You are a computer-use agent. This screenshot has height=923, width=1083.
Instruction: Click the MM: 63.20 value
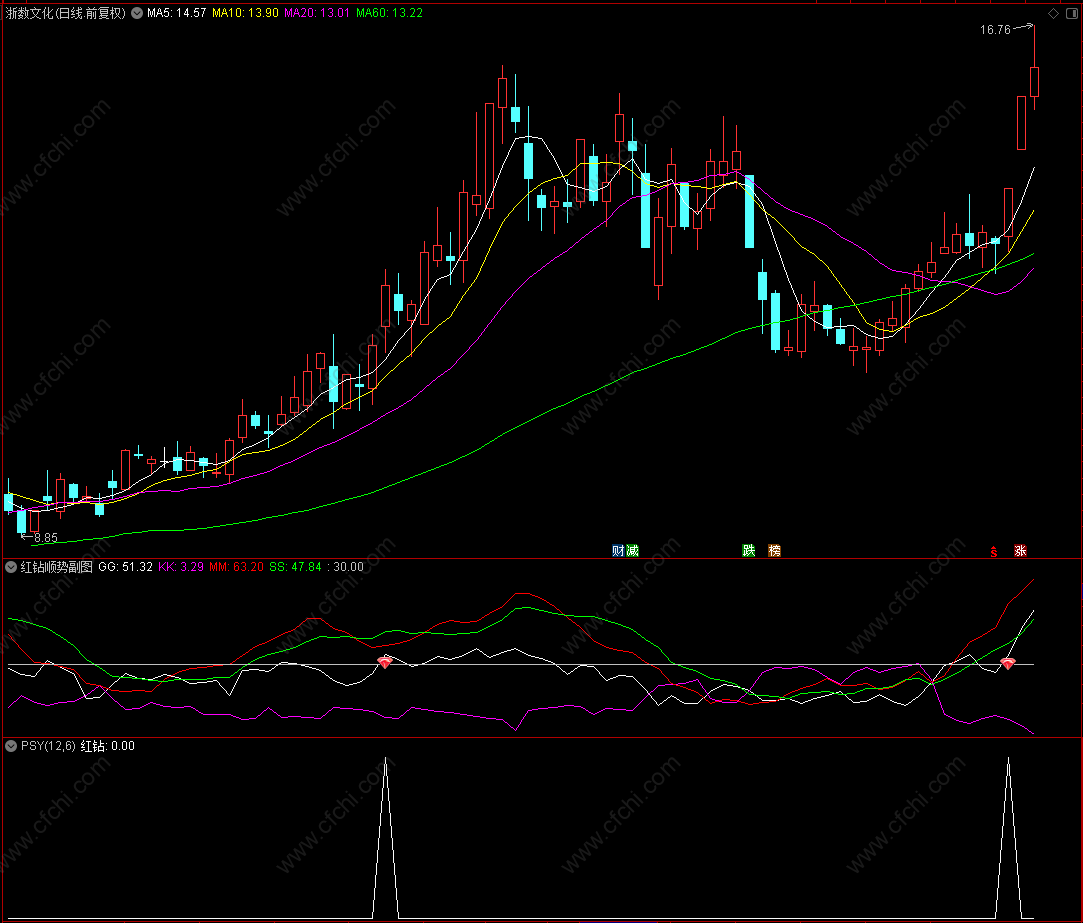(x=236, y=567)
